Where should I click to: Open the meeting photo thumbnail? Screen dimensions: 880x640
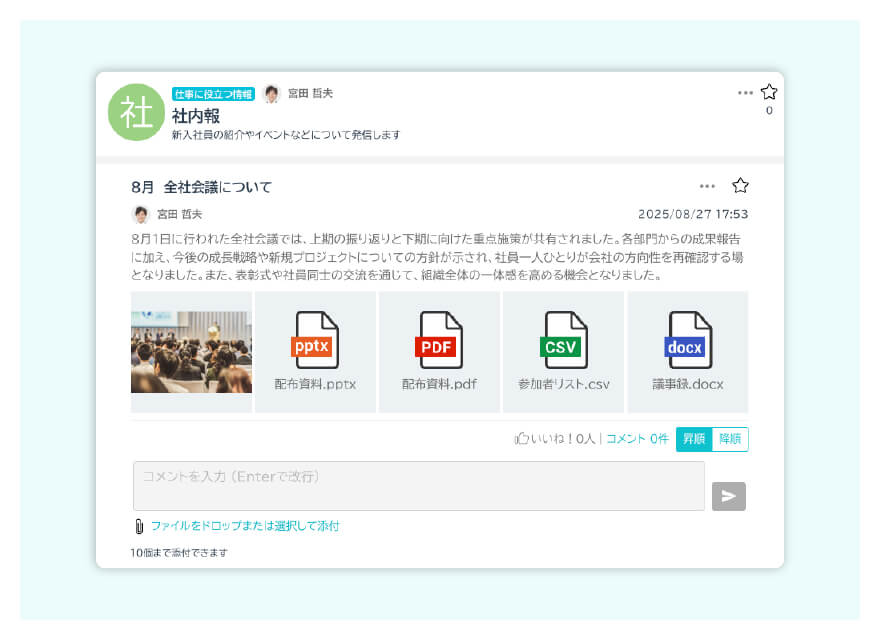pyautogui.click(x=191, y=352)
